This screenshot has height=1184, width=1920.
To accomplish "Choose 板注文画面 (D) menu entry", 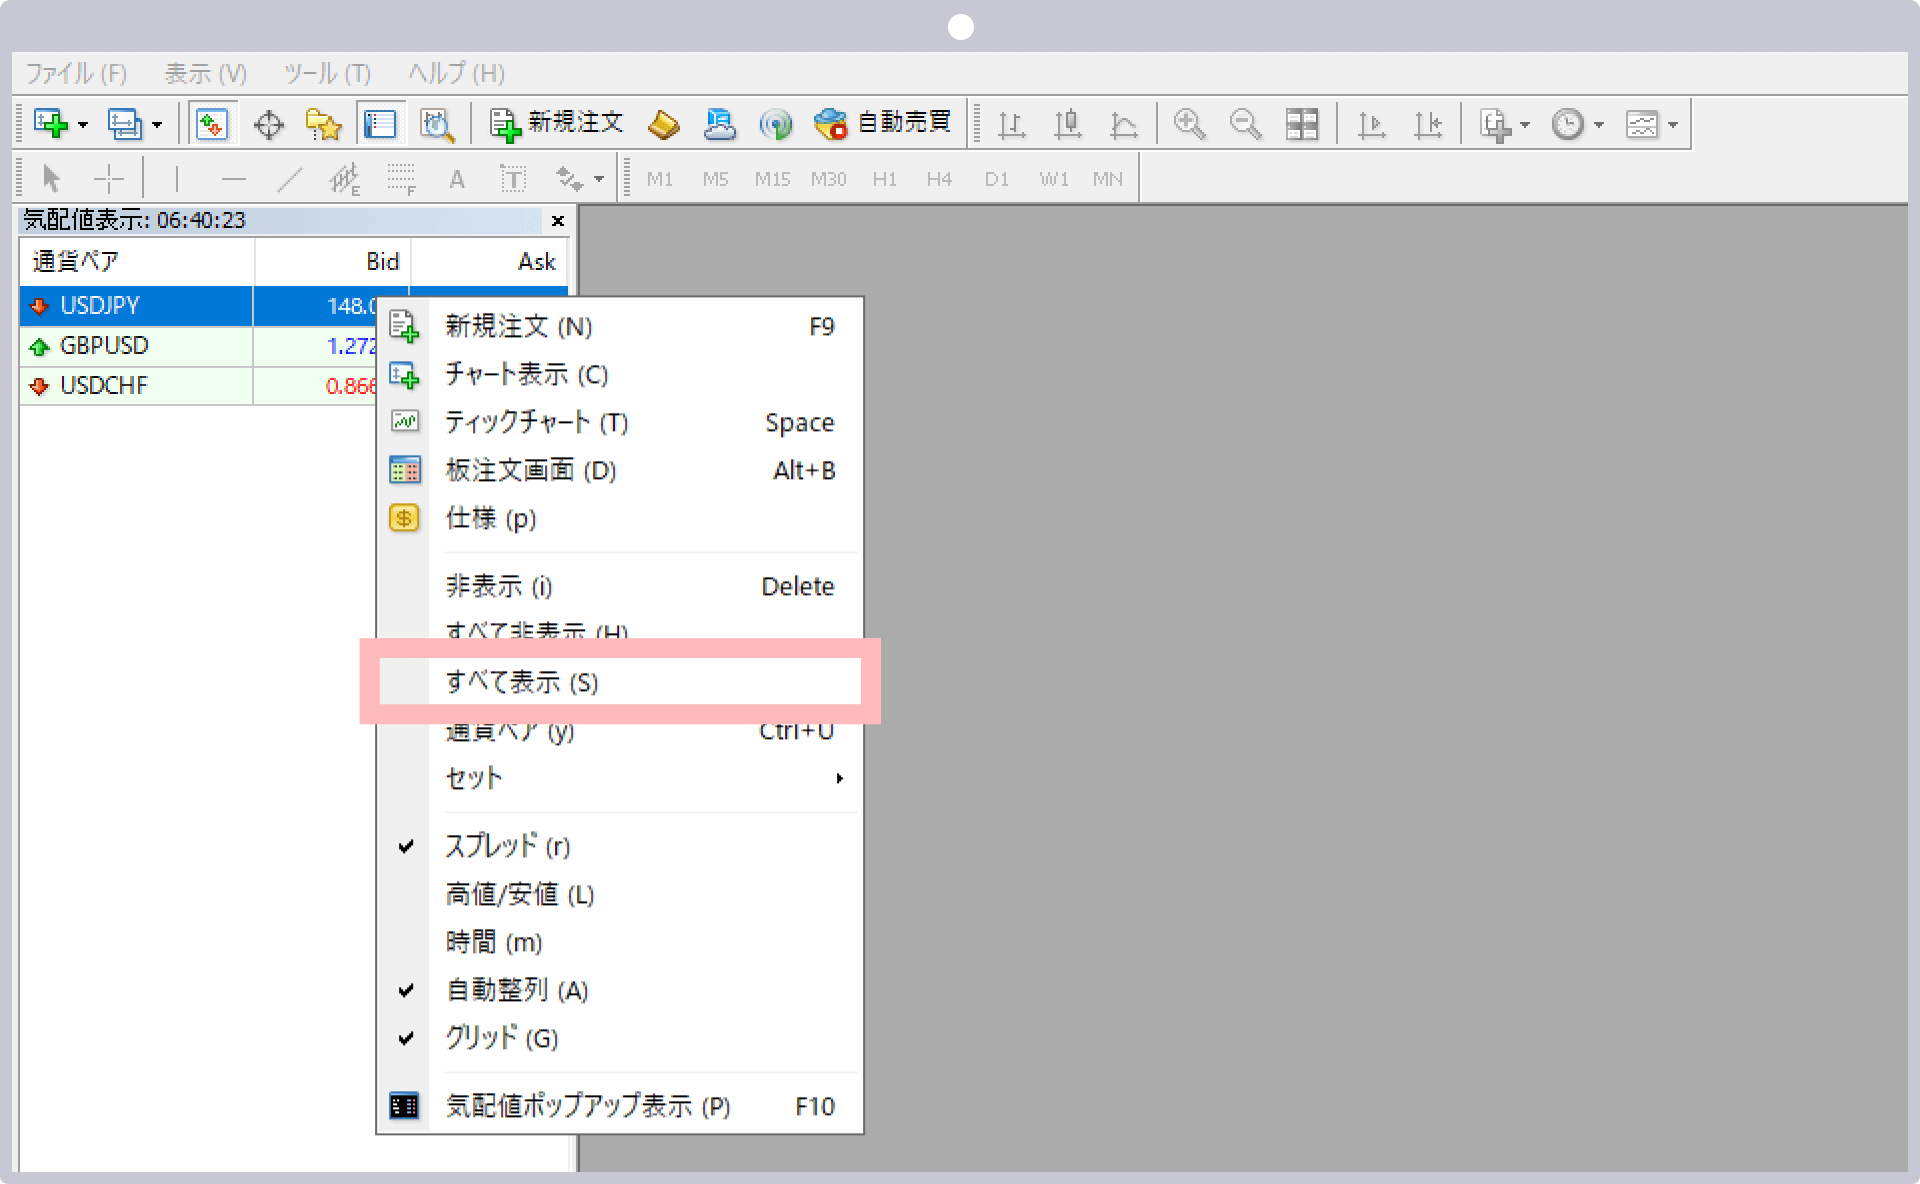I will pyautogui.click(x=620, y=470).
